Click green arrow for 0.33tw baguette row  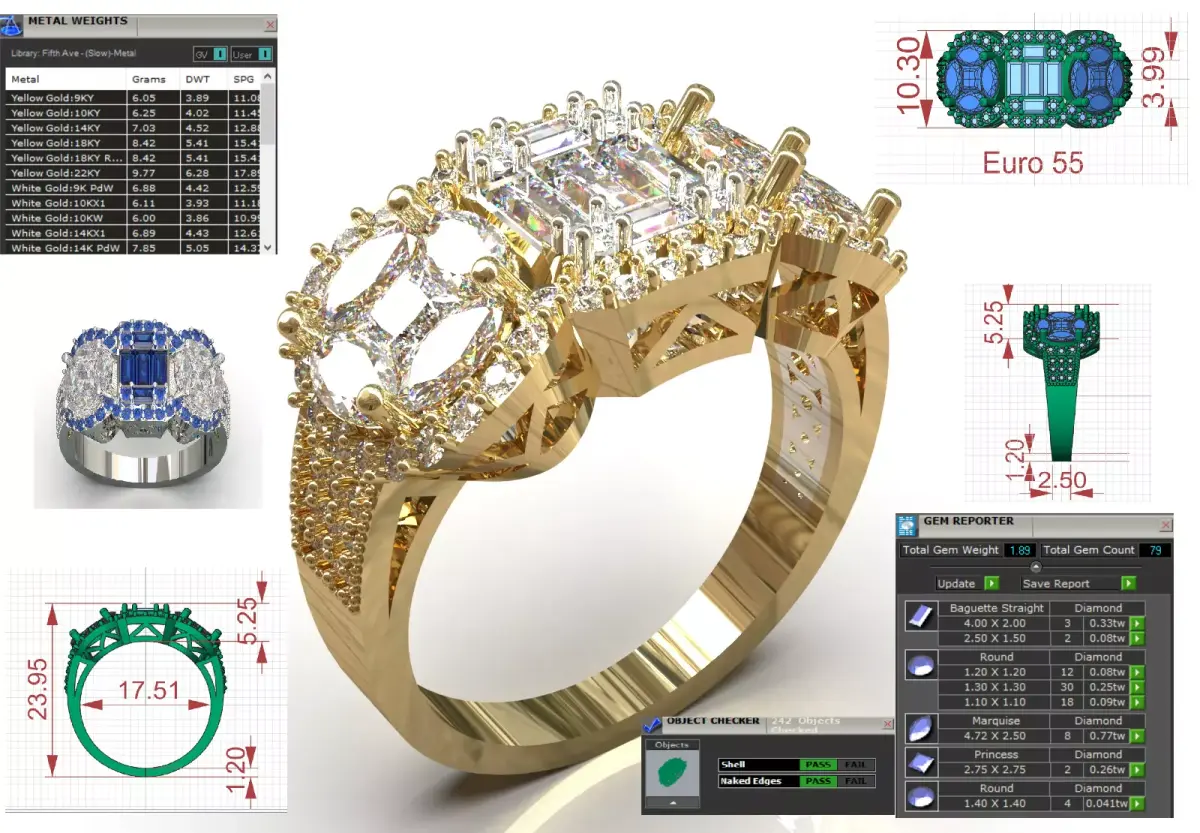(x=1137, y=624)
